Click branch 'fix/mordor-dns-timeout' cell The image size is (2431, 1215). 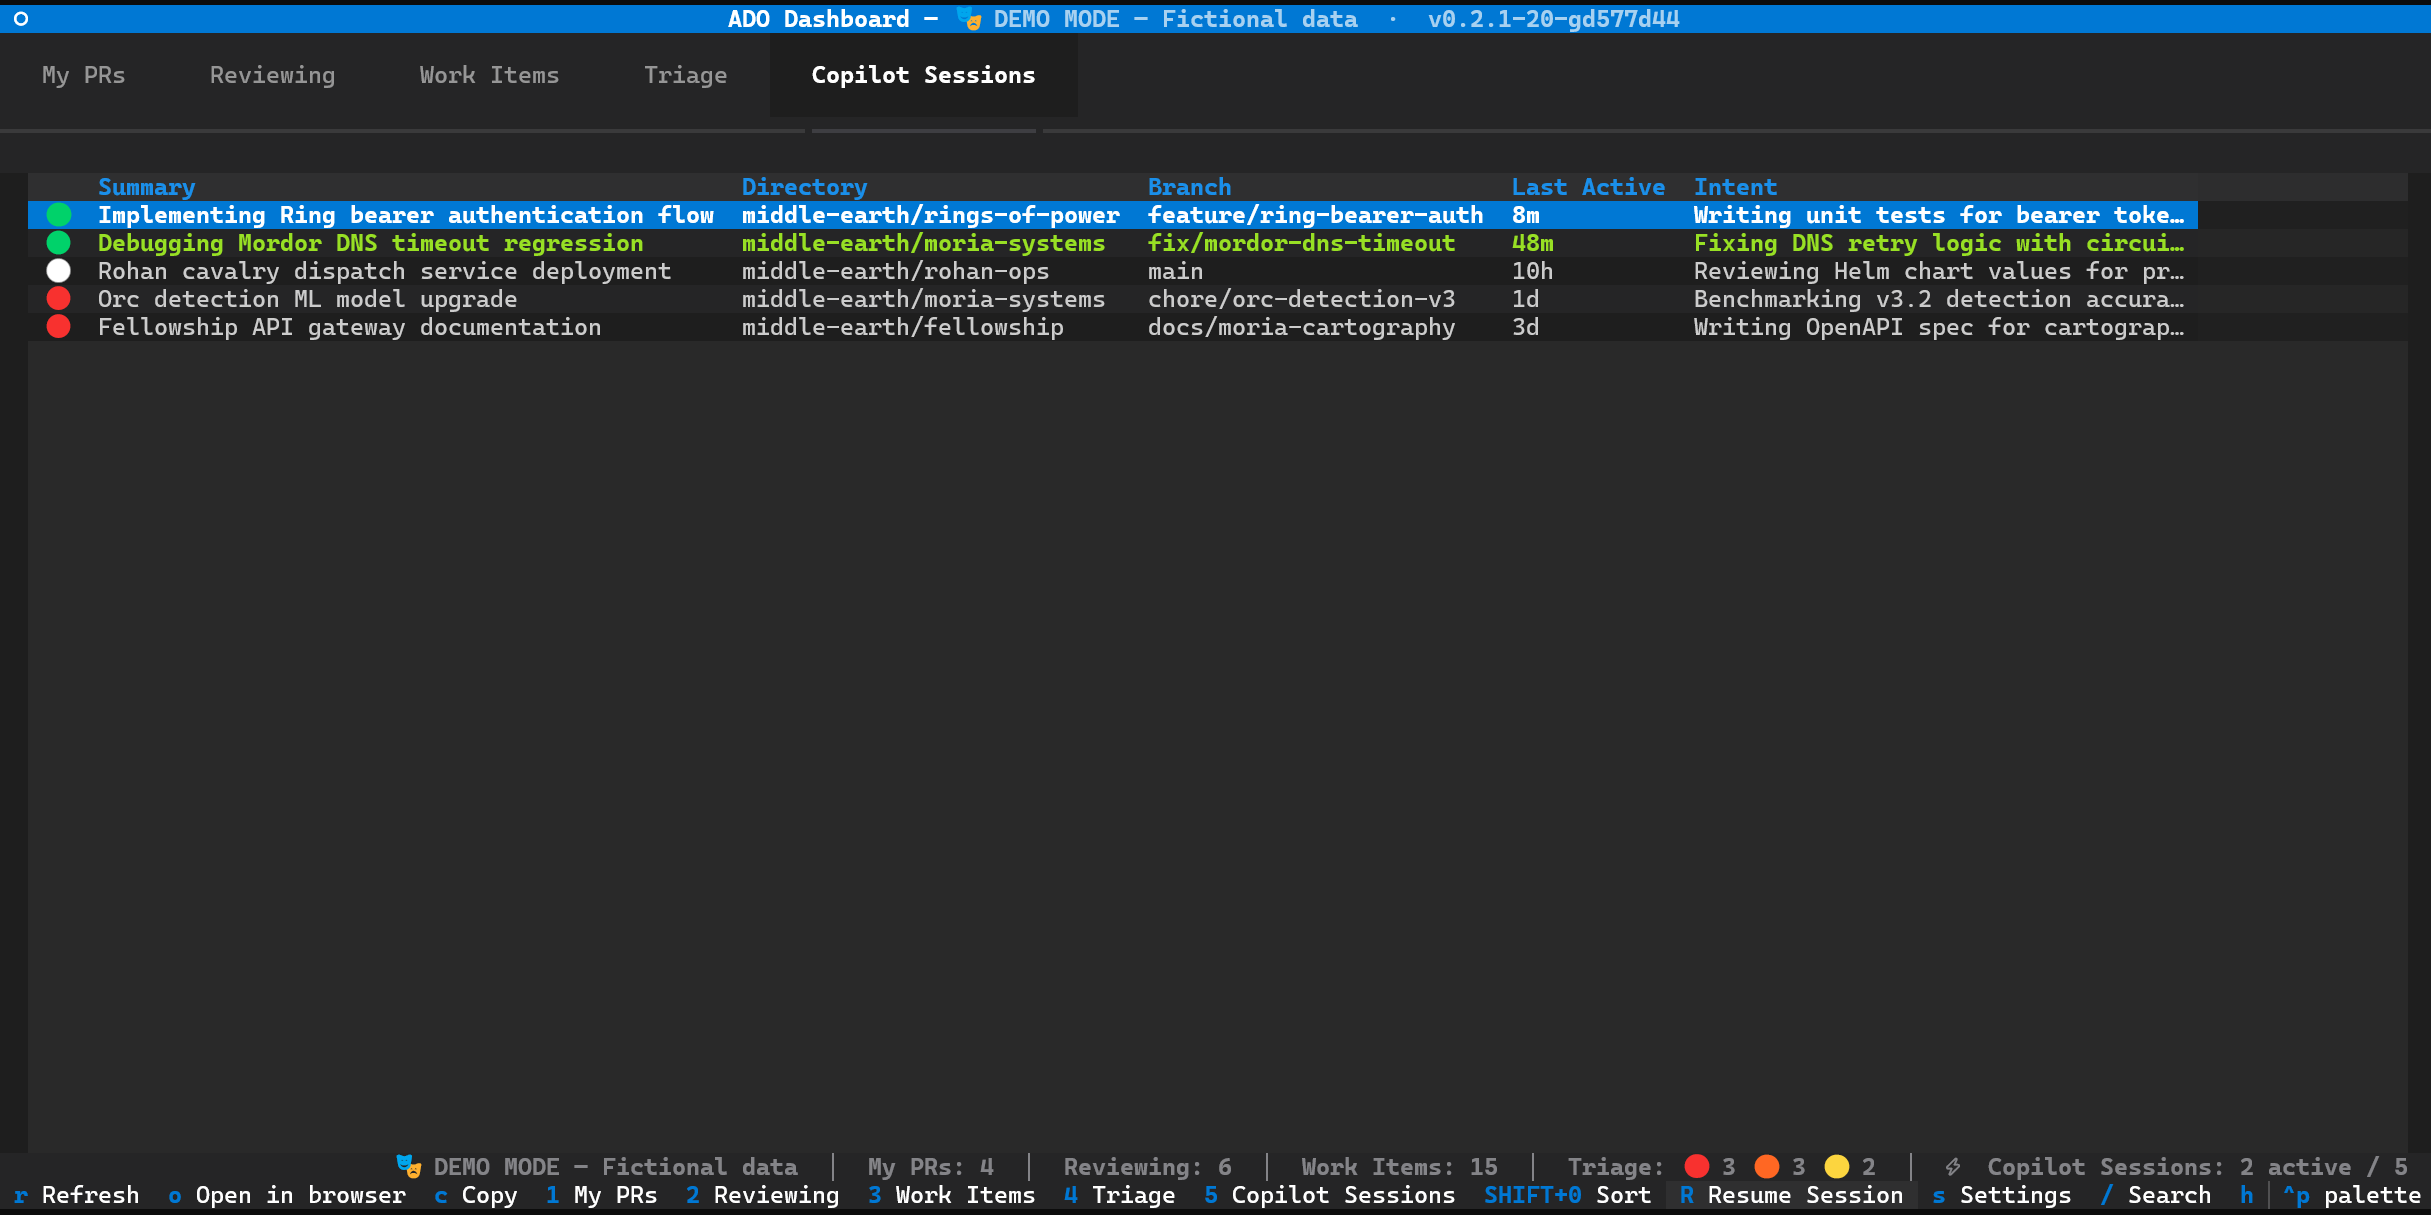coord(1302,243)
